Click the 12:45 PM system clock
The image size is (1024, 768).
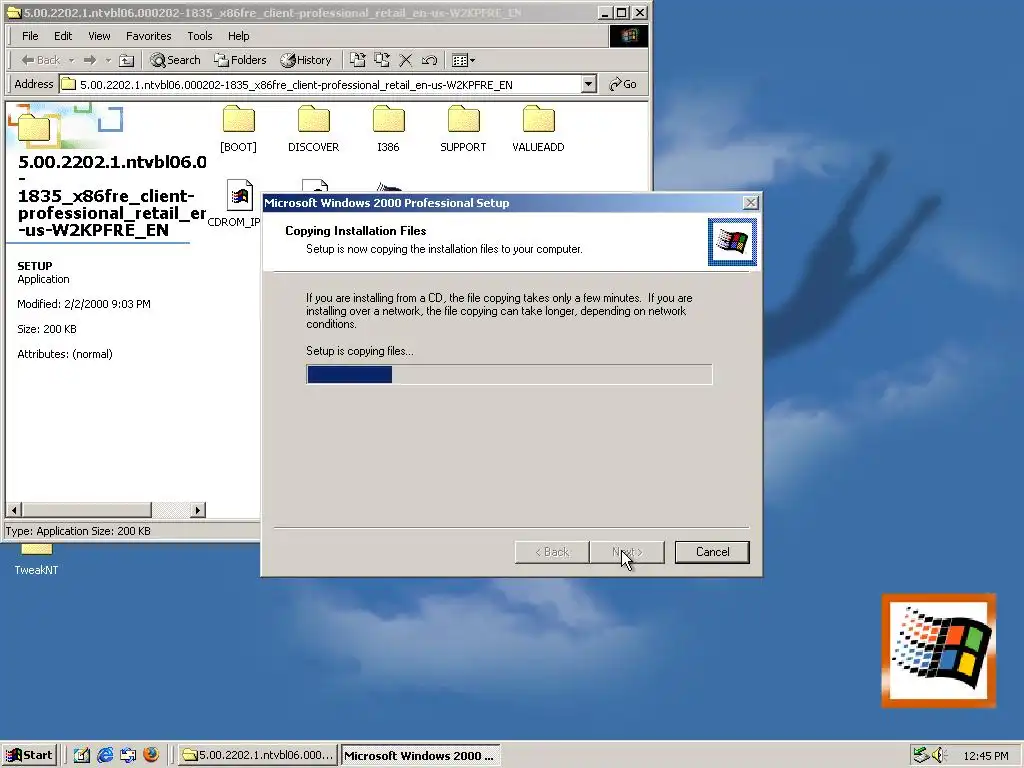(985, 756)
